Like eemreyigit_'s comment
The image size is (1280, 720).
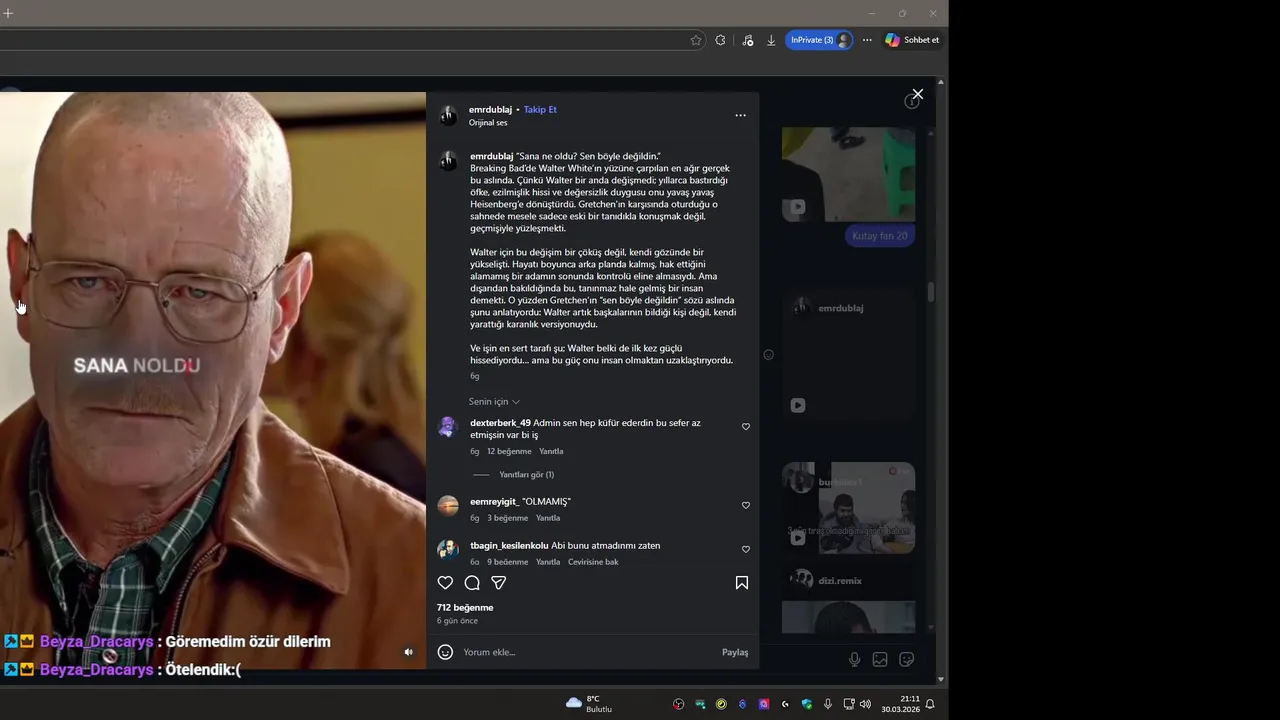[746, 506]
